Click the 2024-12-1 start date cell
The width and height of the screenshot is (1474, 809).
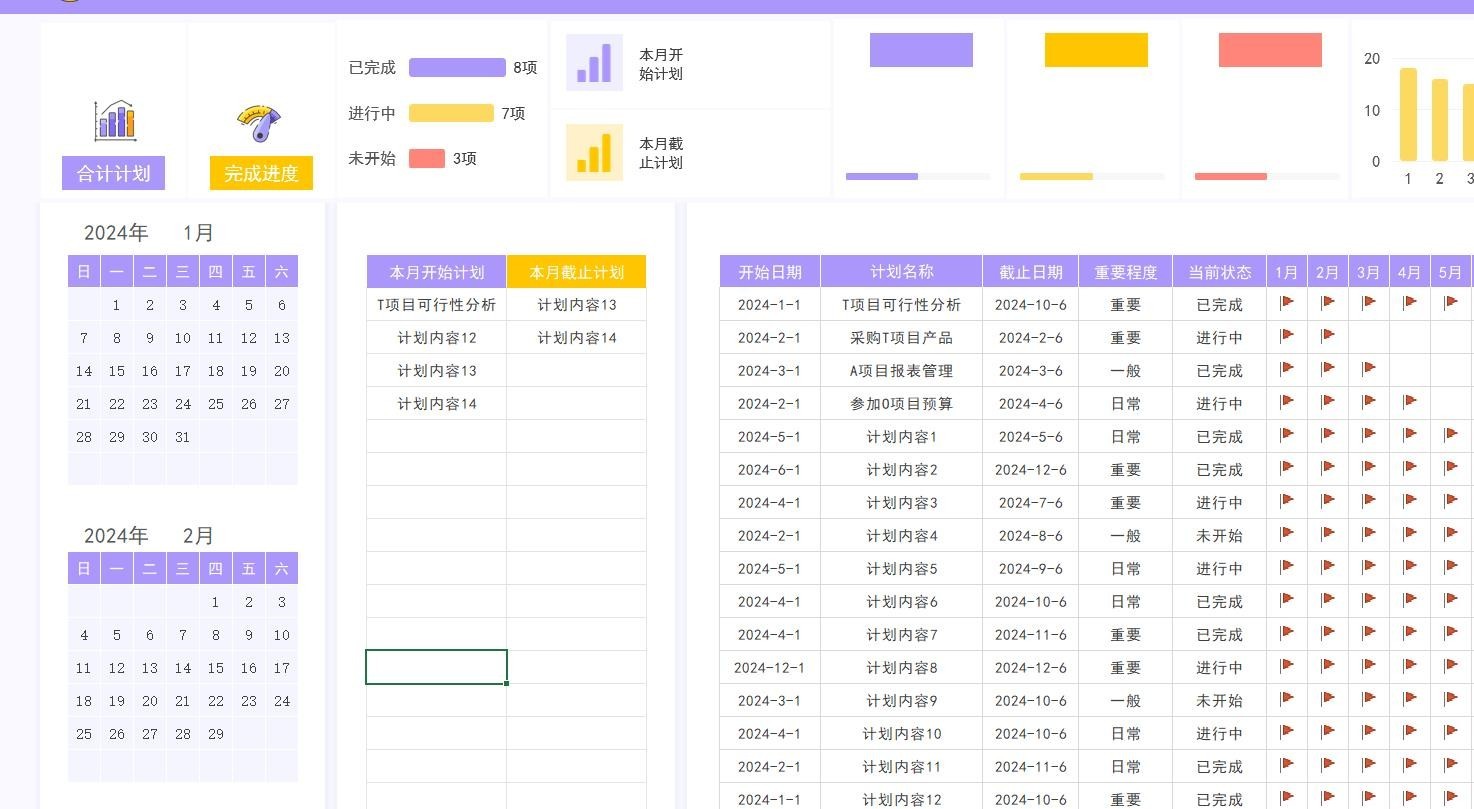tap(770, 668)
